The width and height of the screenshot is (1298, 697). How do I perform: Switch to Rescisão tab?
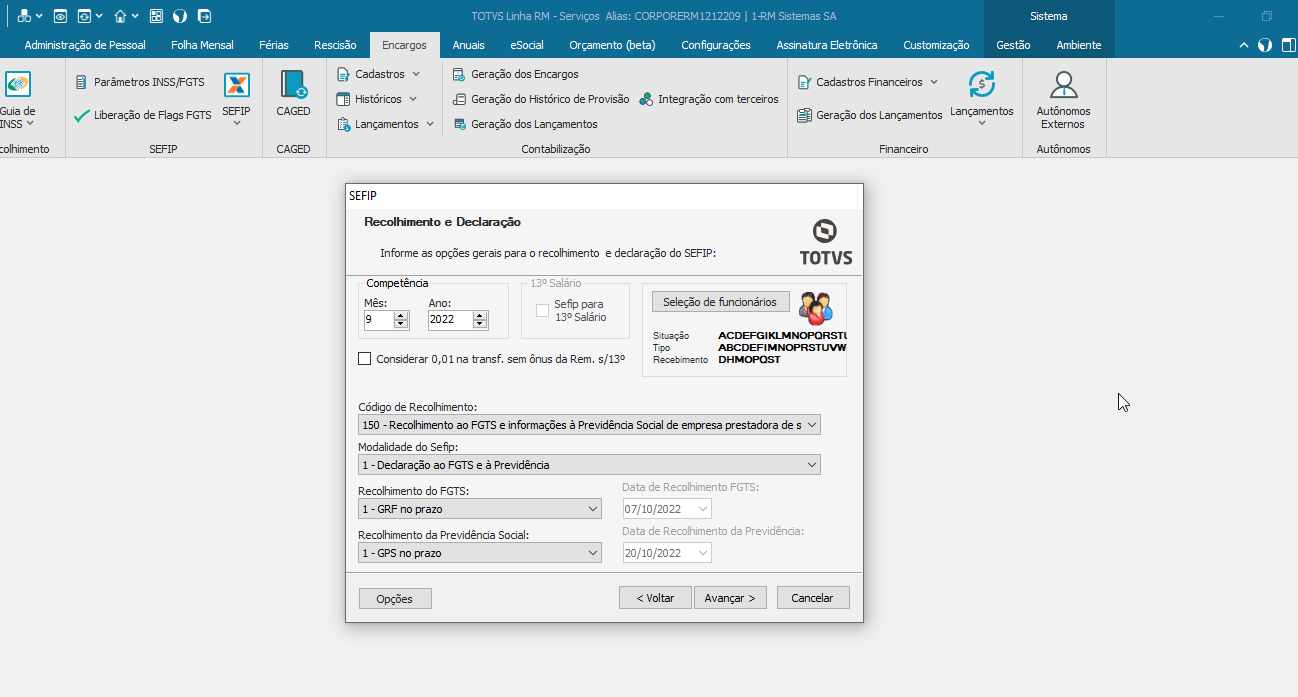pyautogui.click(x=335, y=45)
